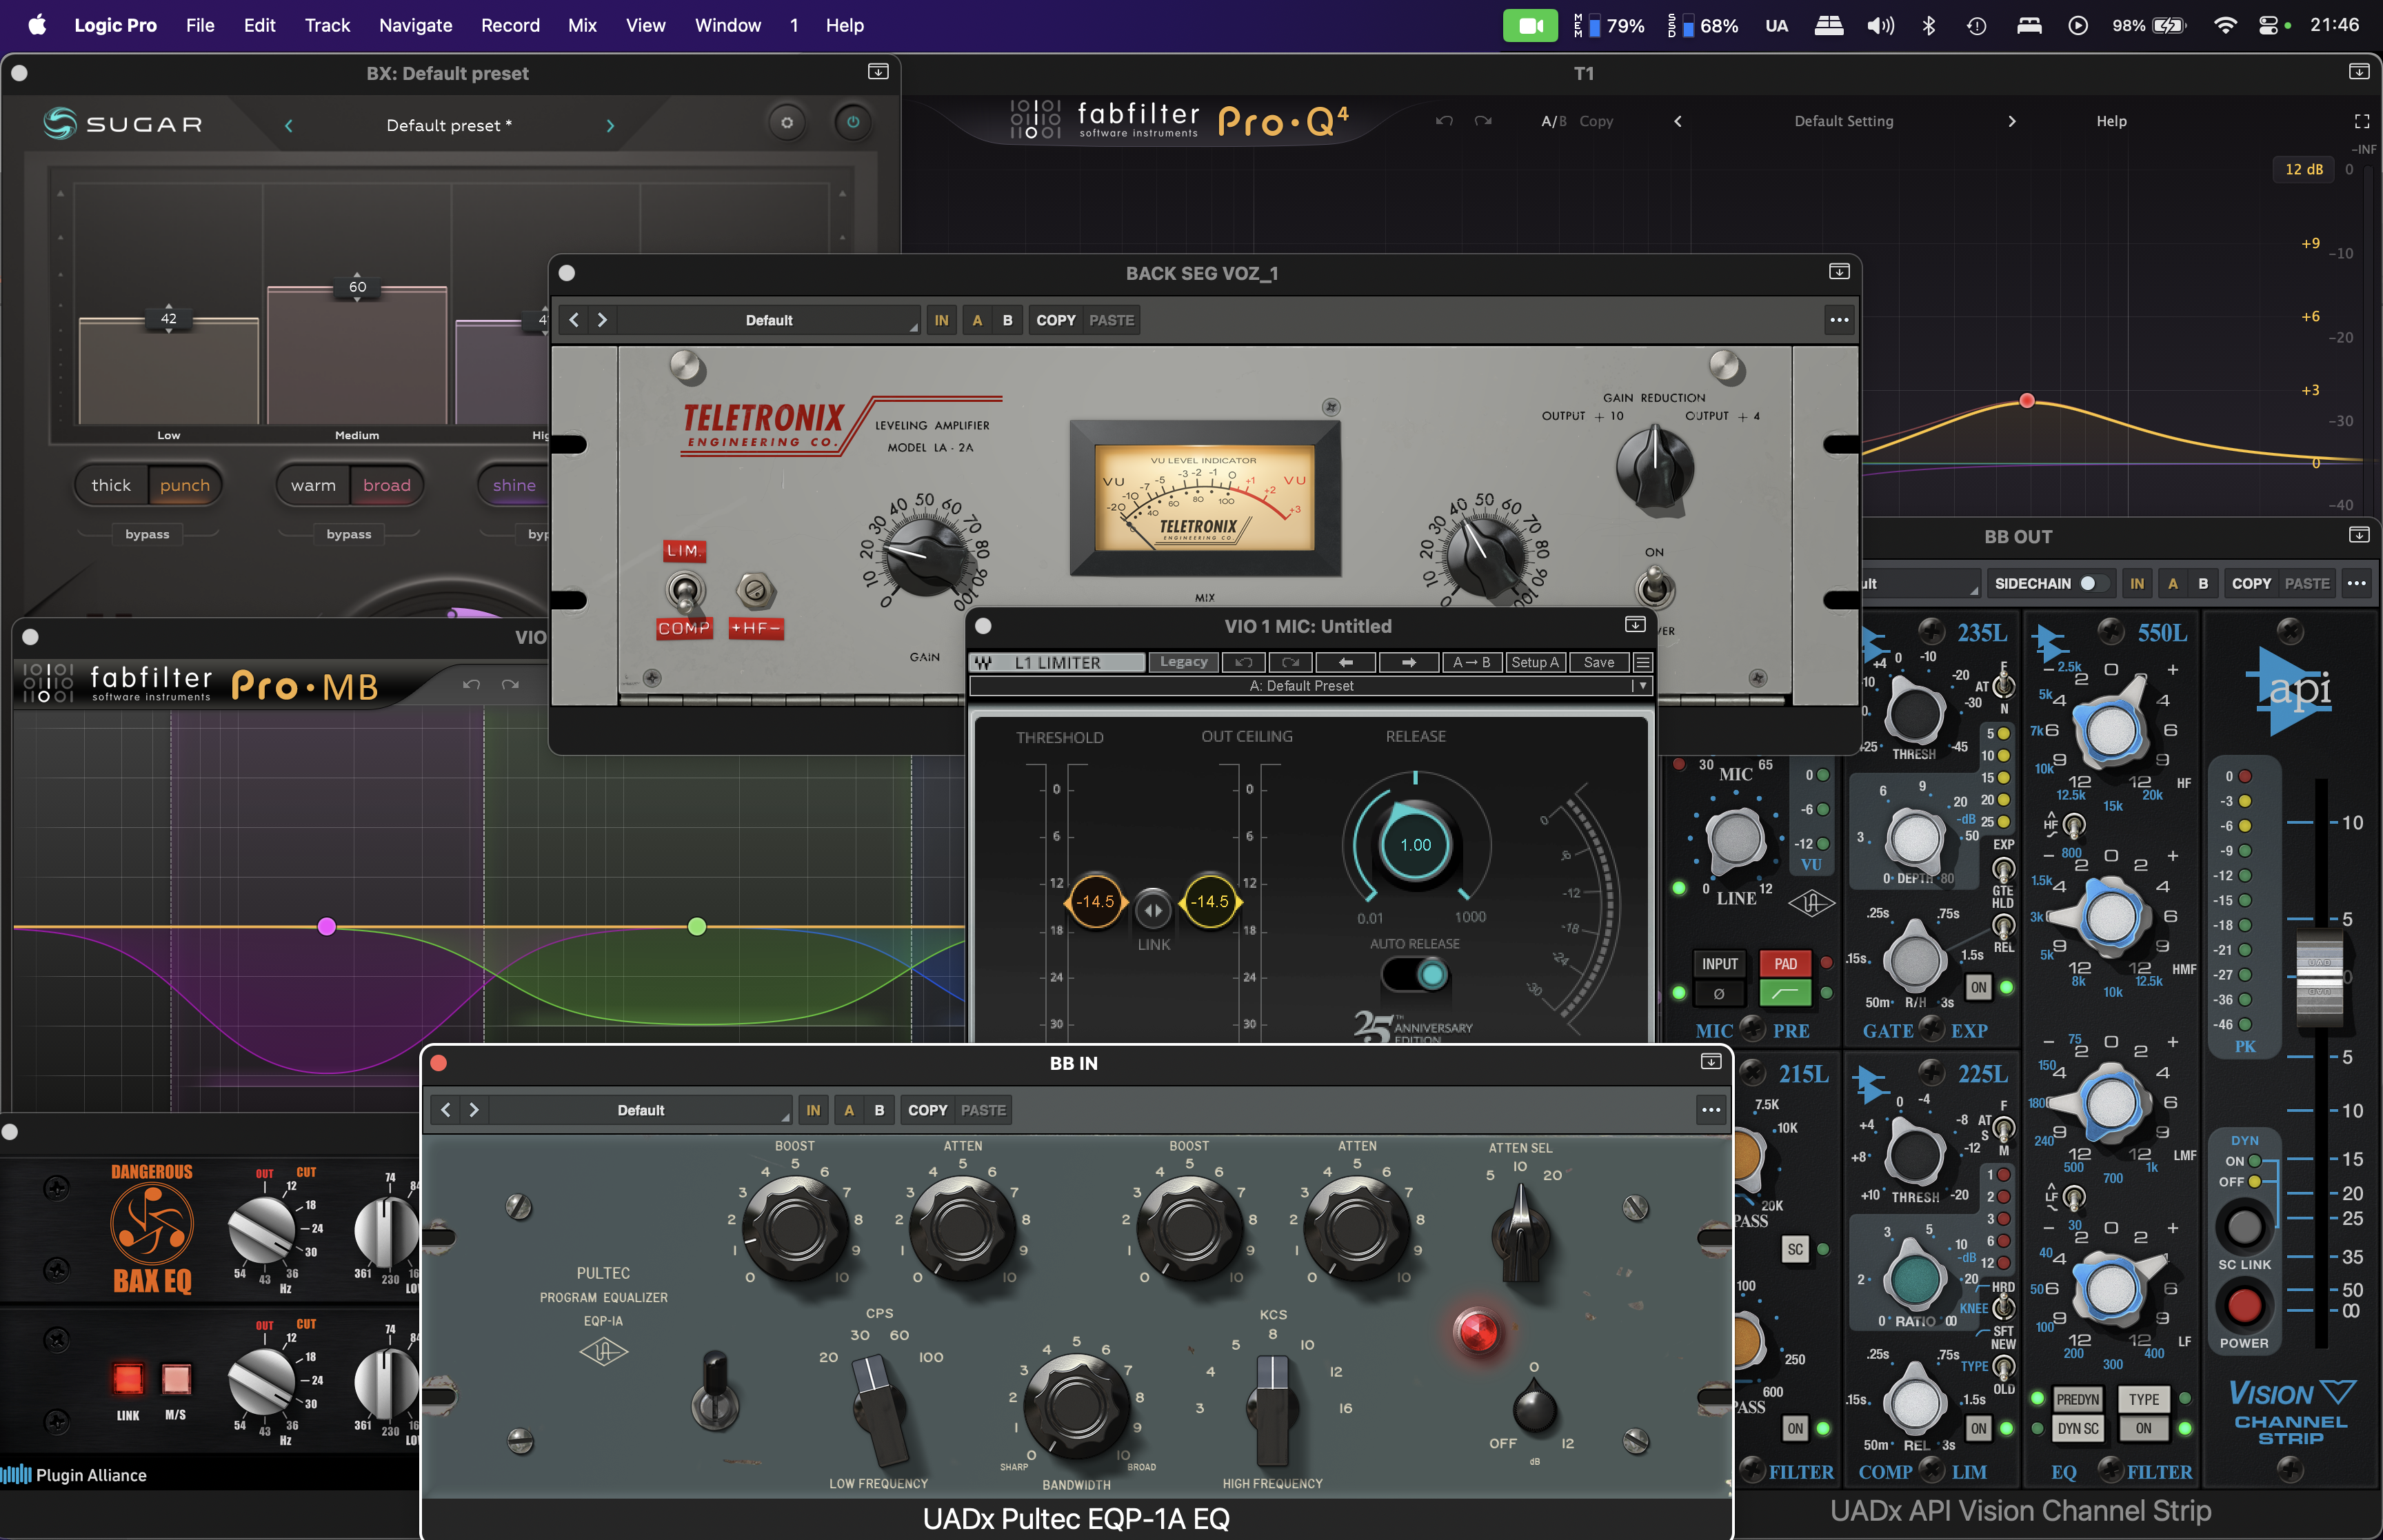Toggle the PAD button on the API mic pre

(1785, 964)
